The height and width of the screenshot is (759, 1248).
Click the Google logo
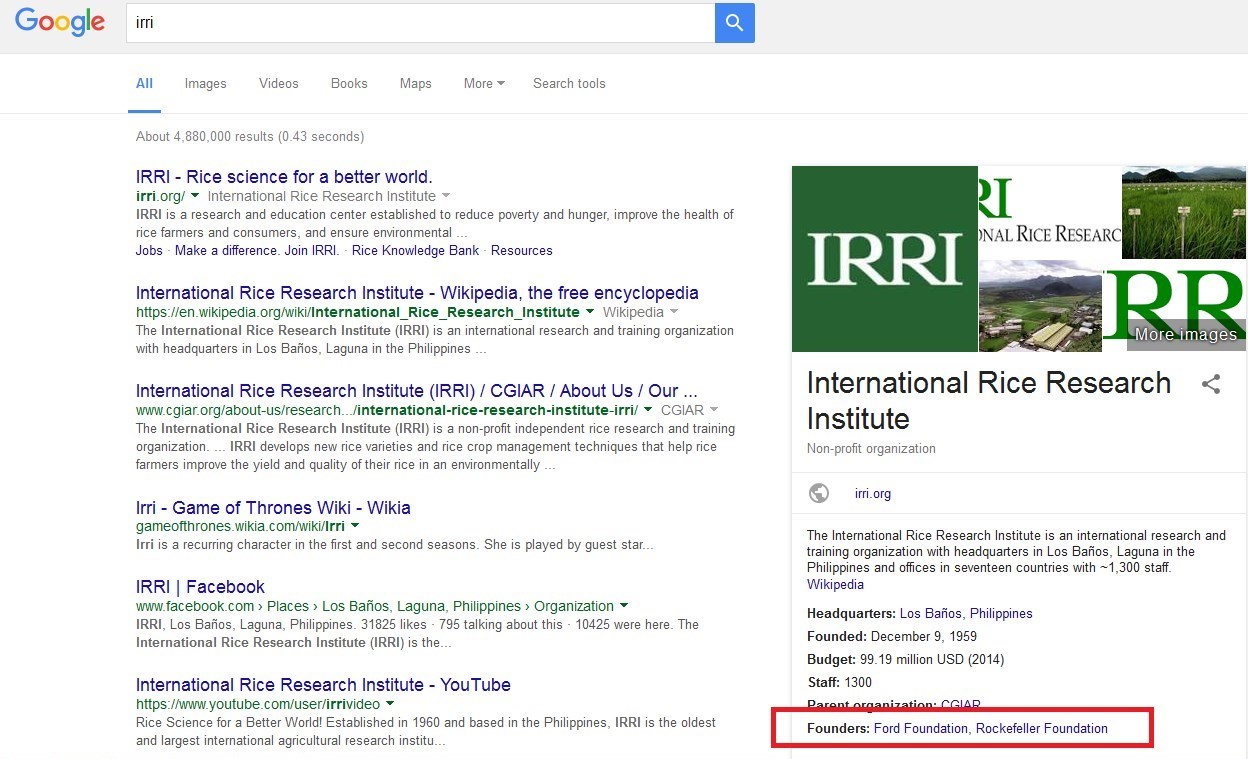pos(60,22)
